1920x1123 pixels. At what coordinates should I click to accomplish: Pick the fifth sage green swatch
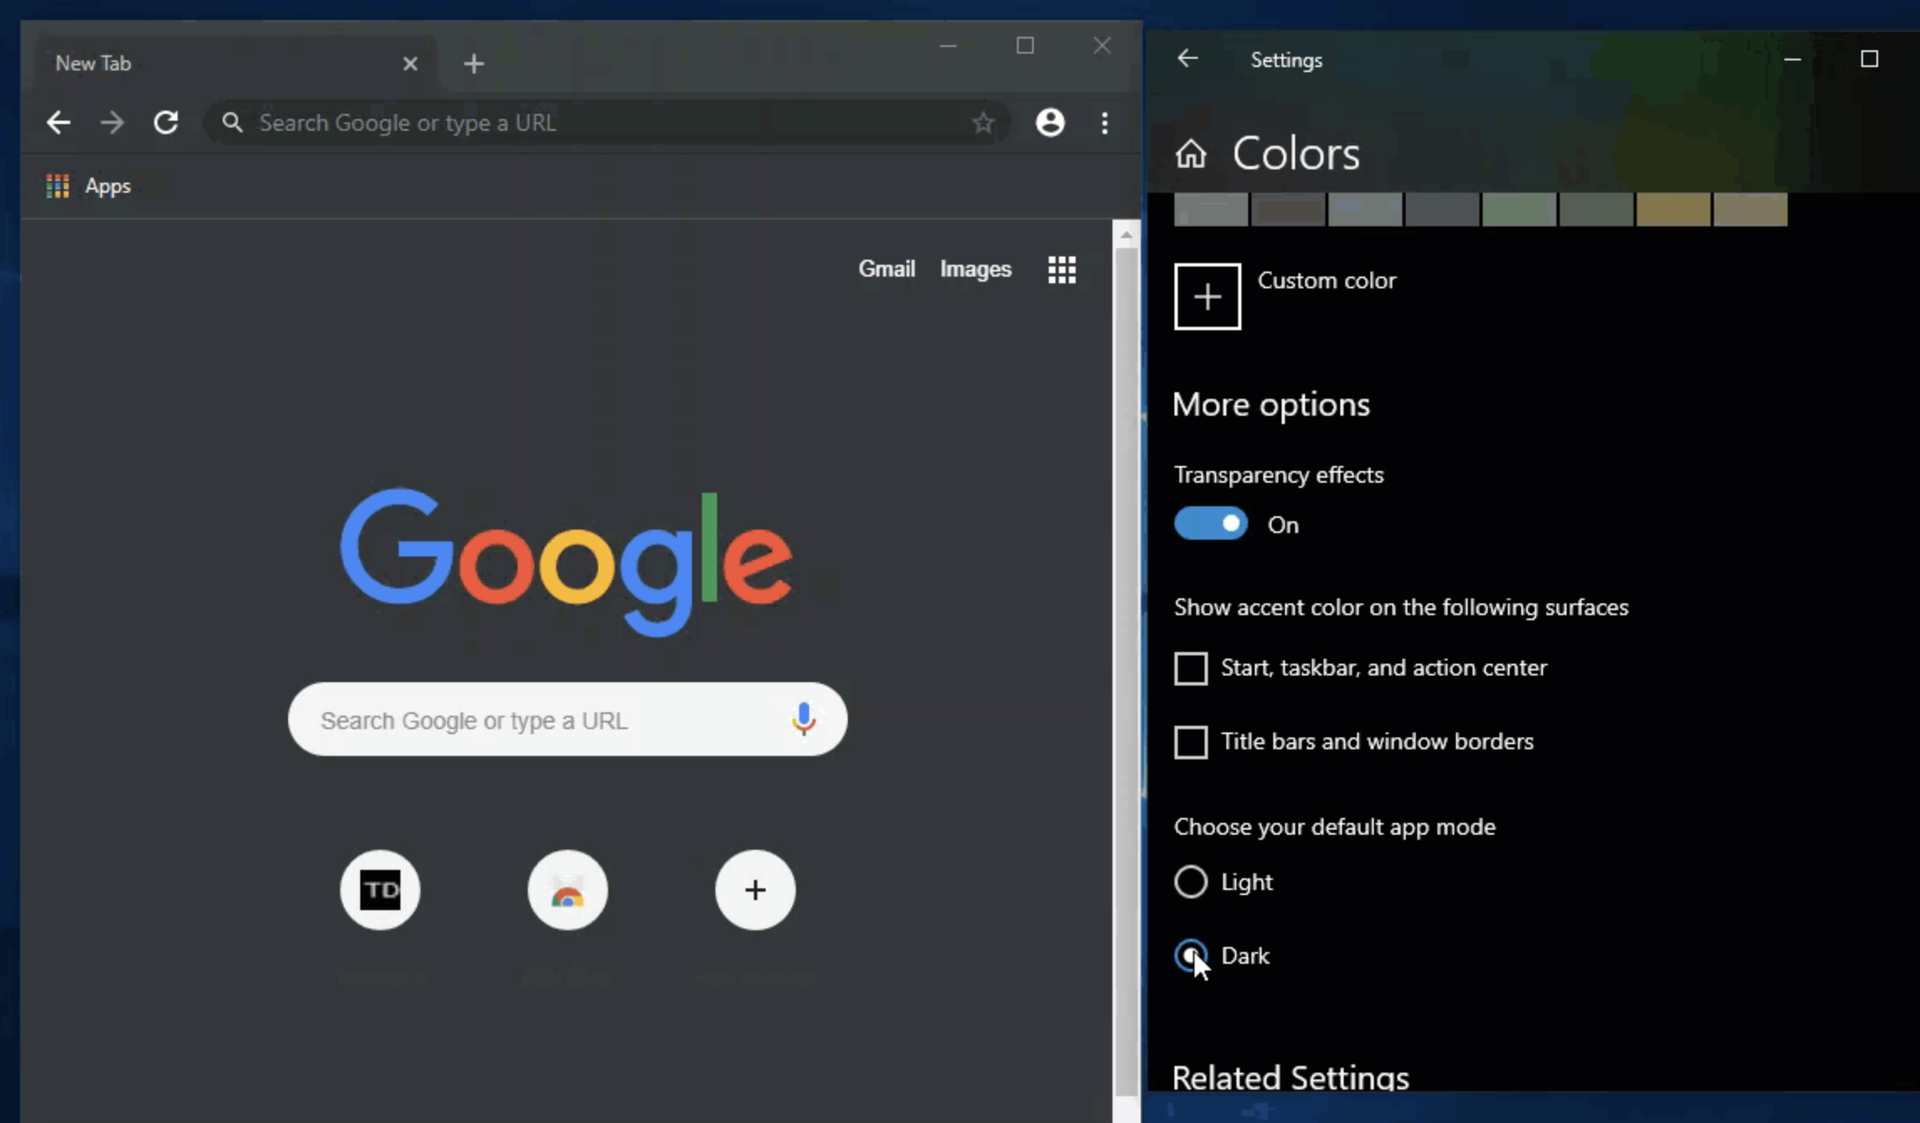[x=1519, y=209]
